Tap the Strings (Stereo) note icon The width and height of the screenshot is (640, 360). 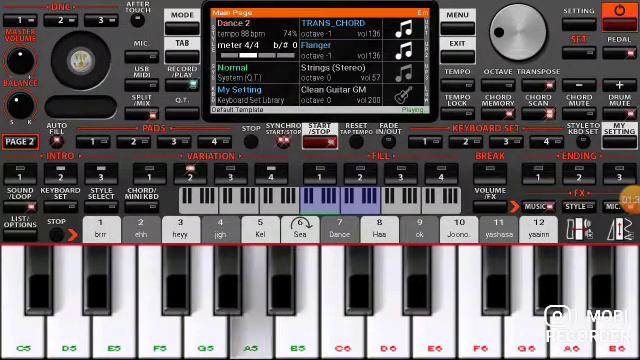[403, 73]
